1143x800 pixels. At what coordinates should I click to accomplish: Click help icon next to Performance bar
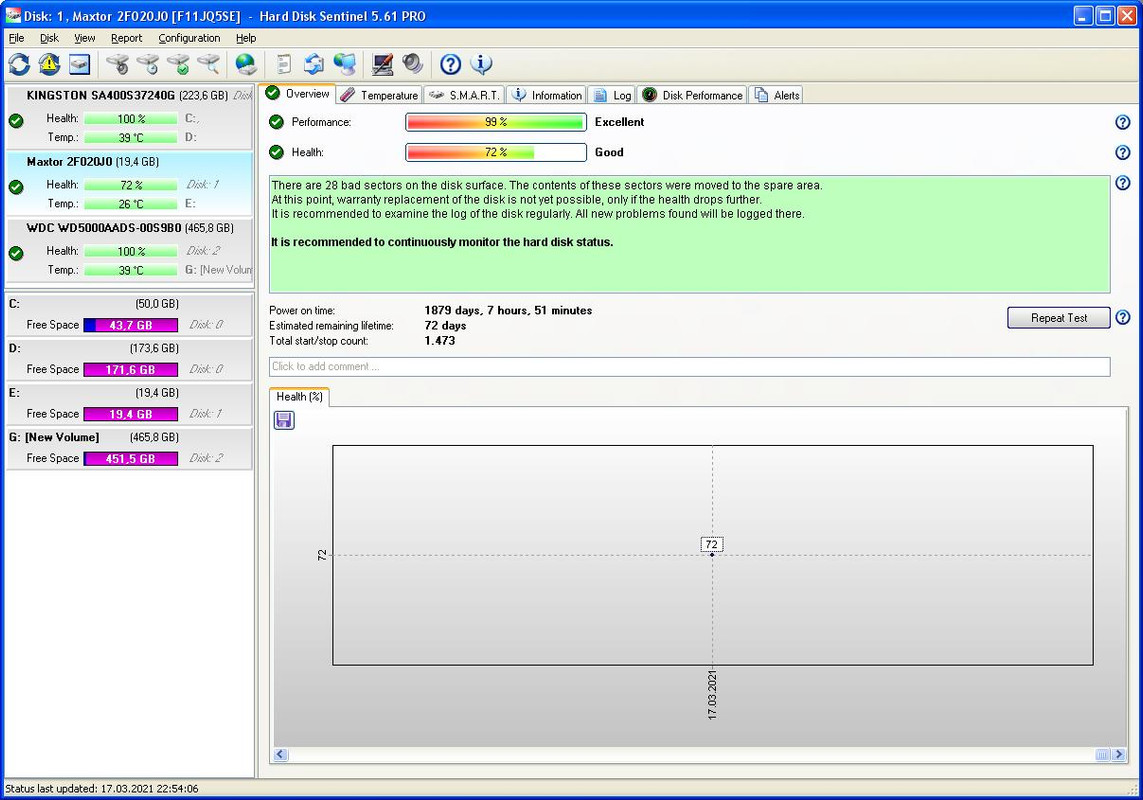(1123, 123)
